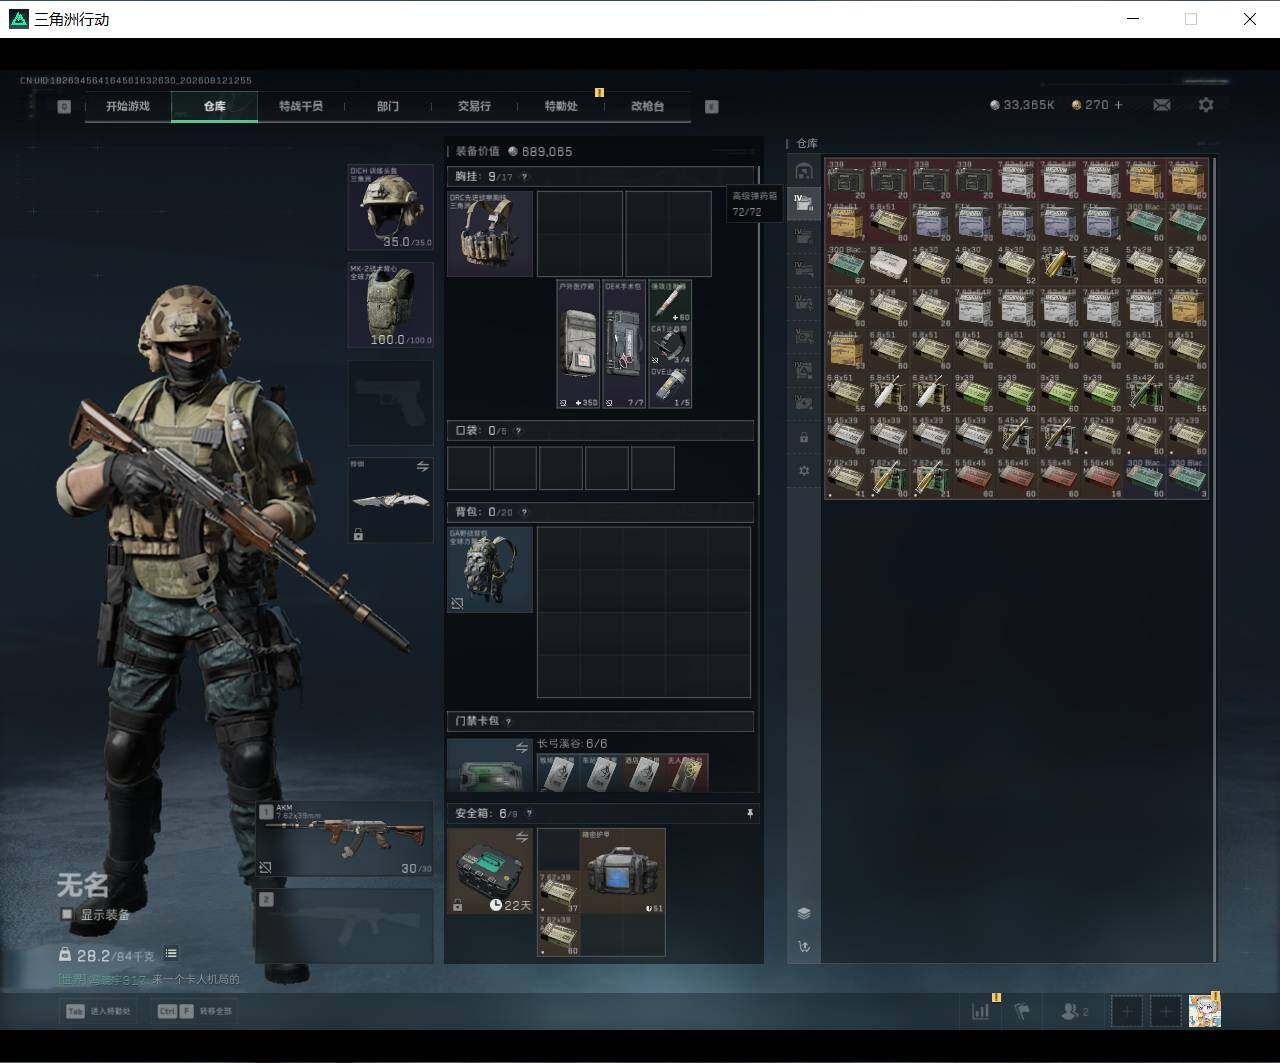Click the swap icon on the keycard bag
1280x1063 pixels.
(522, 748)
